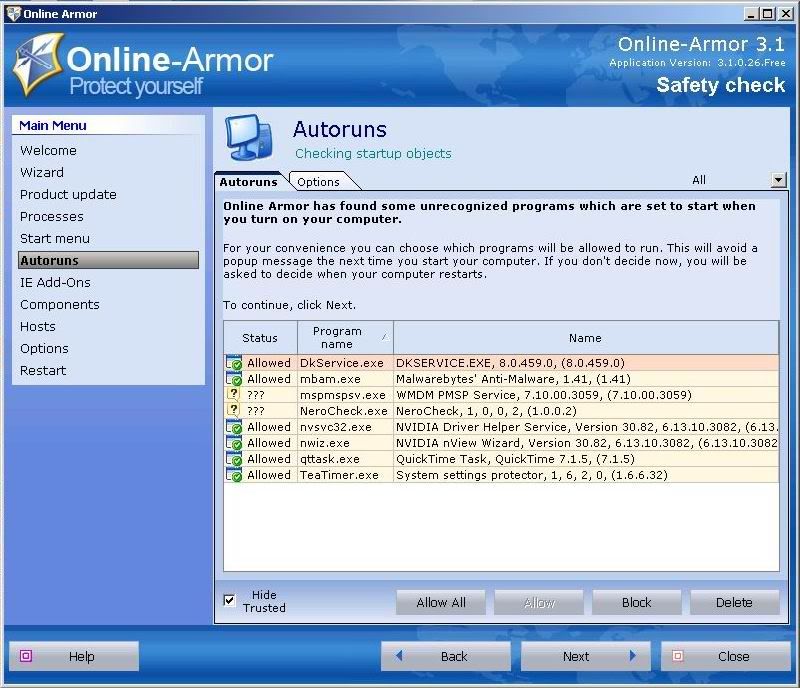The width and height of the screenshot is (800, 688).
Task: Select Autoruns in the Main Menu
Action: coord(108,260)
